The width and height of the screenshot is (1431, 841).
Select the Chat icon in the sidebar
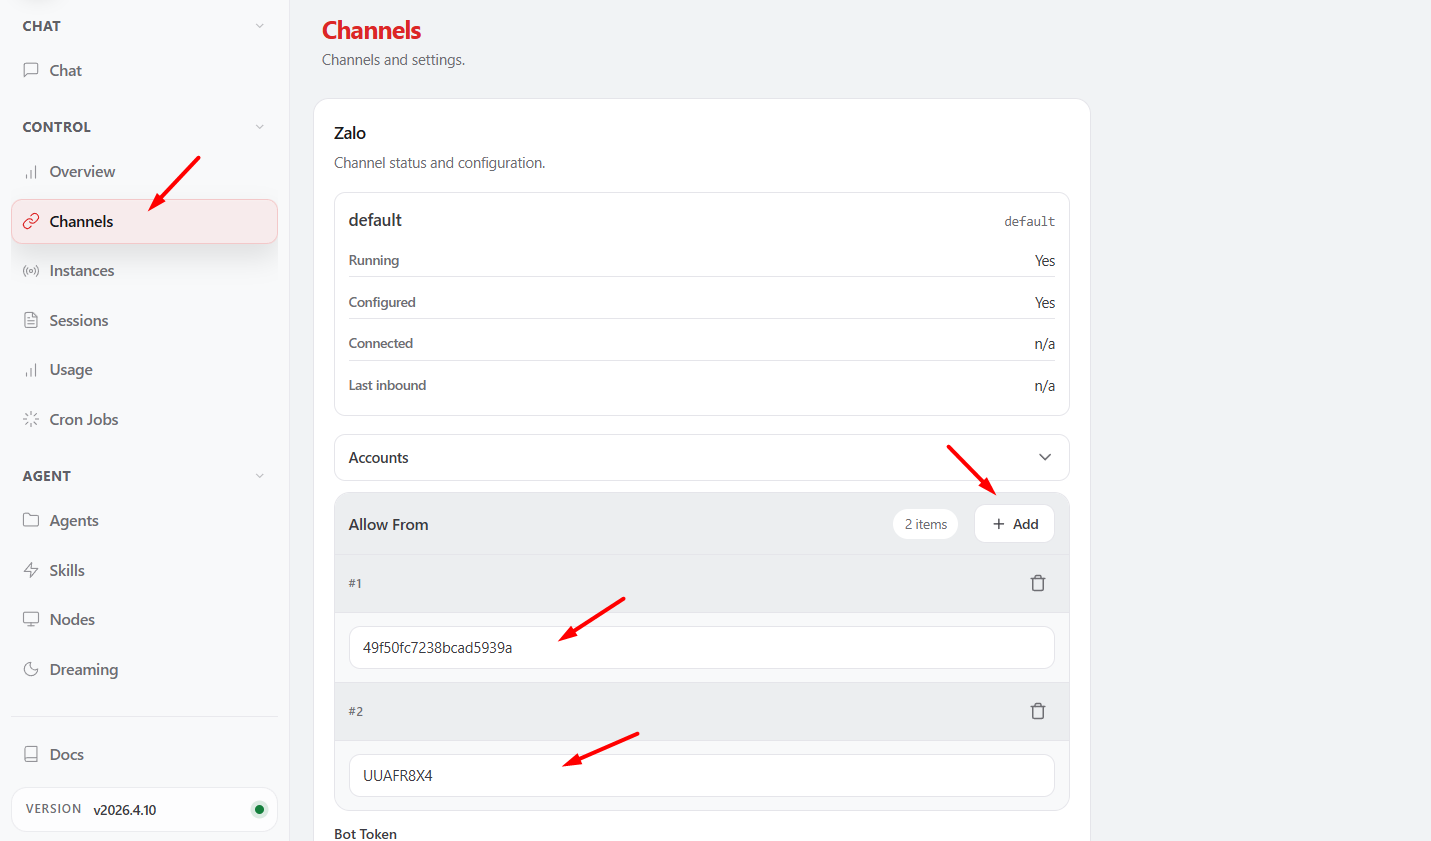pyautogui.click(x=31, y=70)
